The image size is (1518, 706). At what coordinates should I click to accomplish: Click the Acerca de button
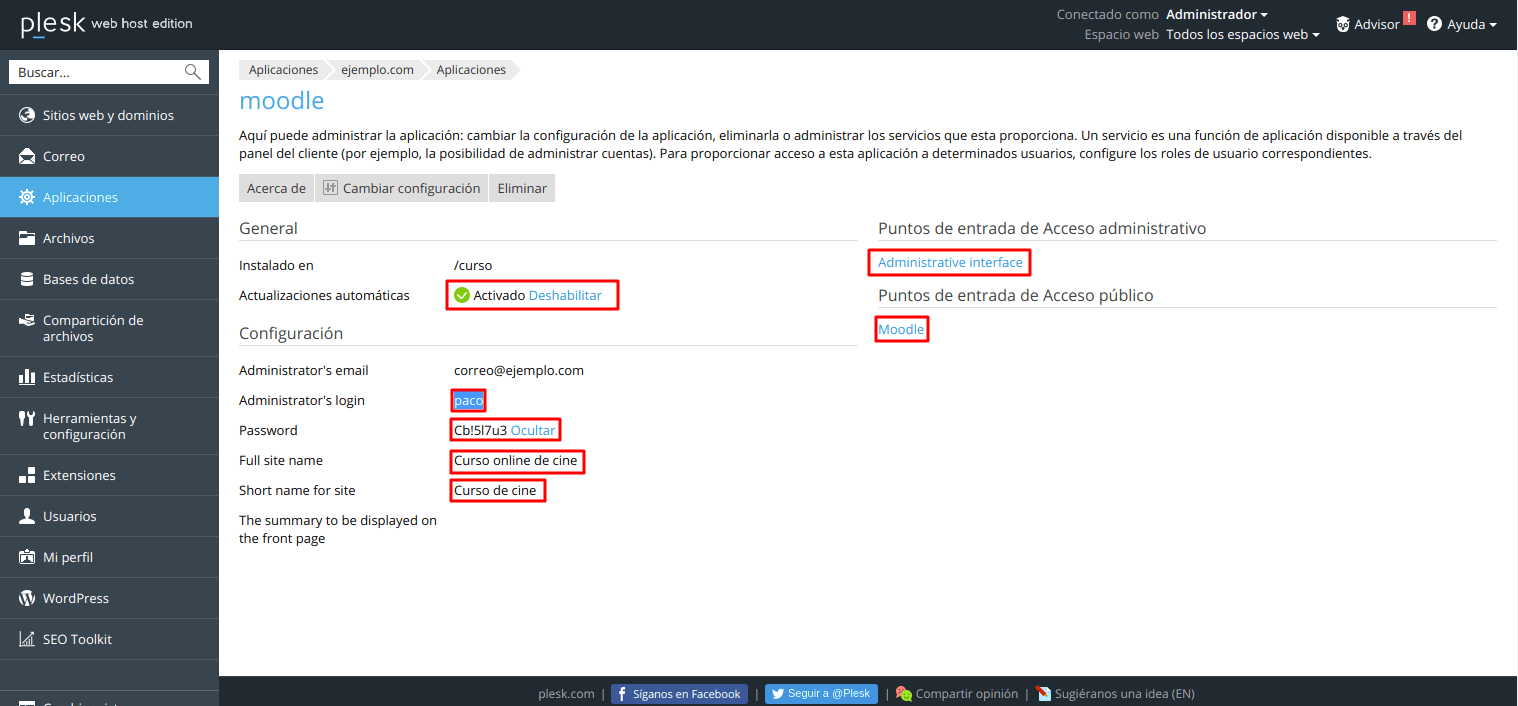point(276,188)
